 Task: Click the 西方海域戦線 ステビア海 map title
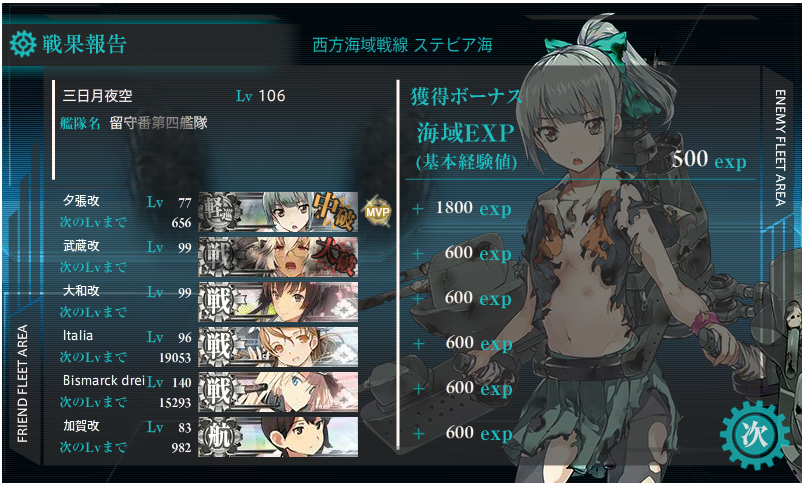(x=403, y=45)
